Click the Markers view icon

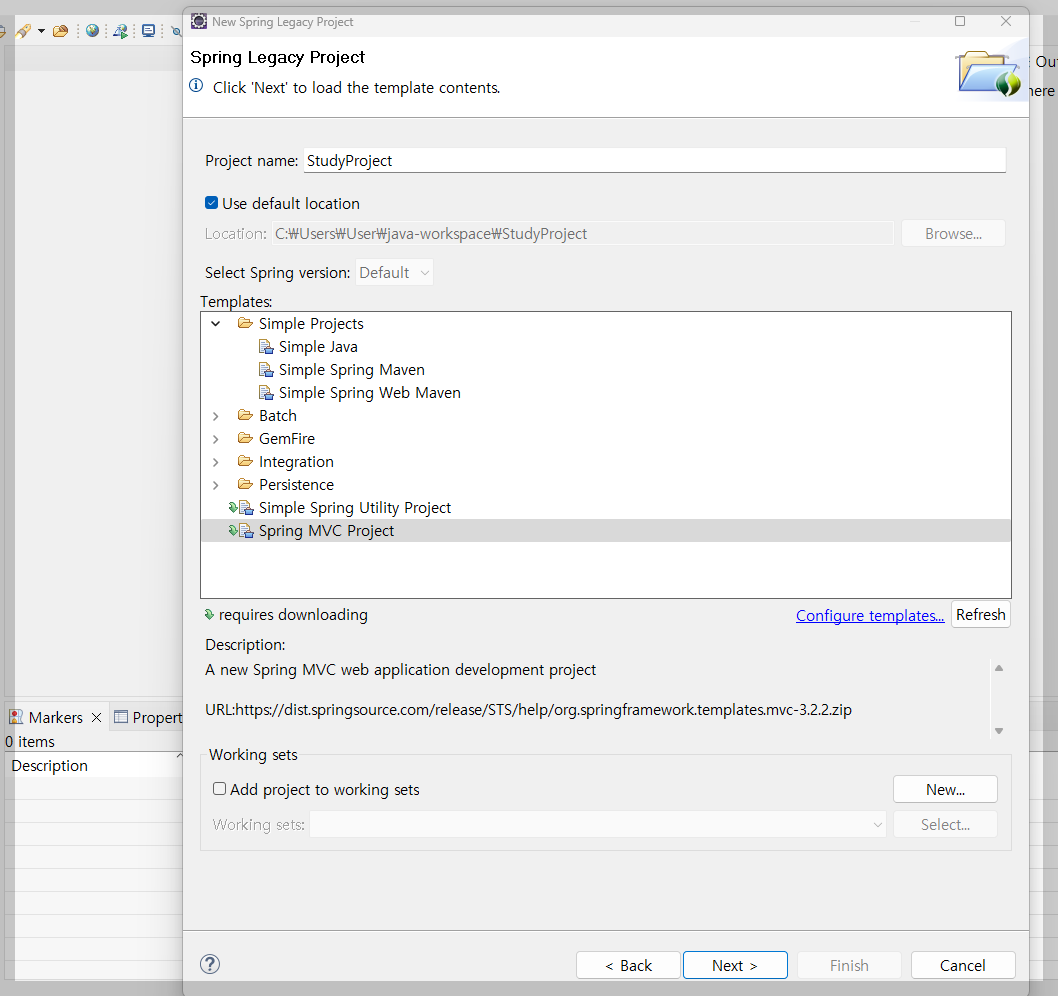16,717
